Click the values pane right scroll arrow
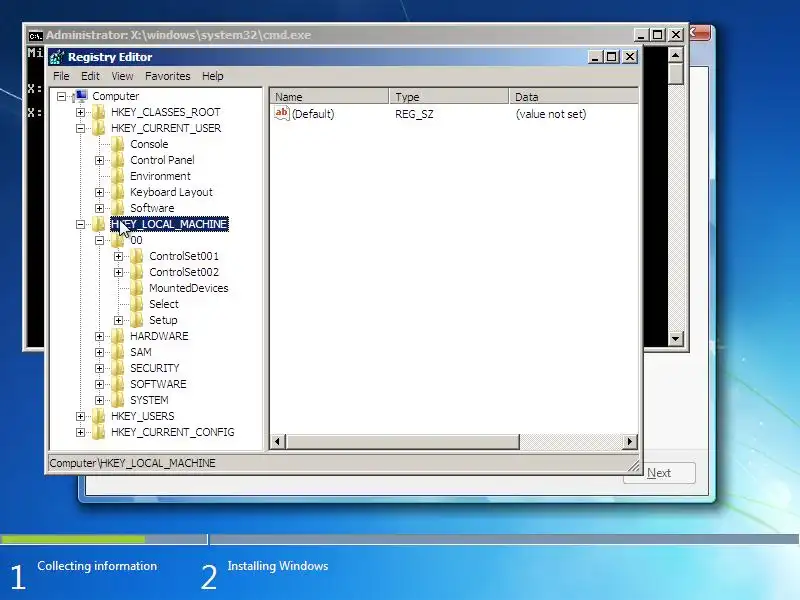The width and height of the screenshot is (800, 600). (x=630, y=441)
